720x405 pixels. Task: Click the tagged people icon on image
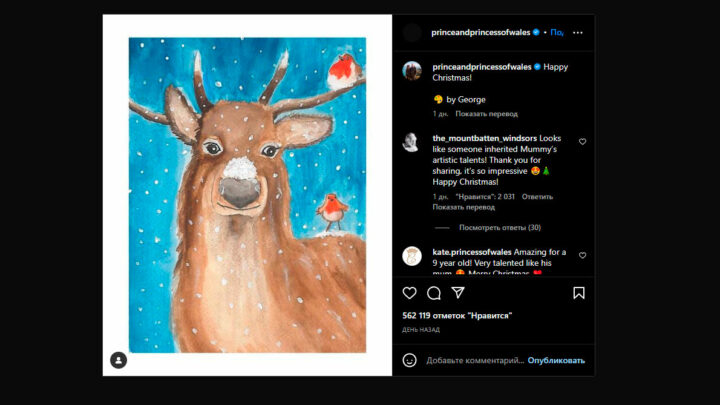pyautogui.click(x=118, y=360)
